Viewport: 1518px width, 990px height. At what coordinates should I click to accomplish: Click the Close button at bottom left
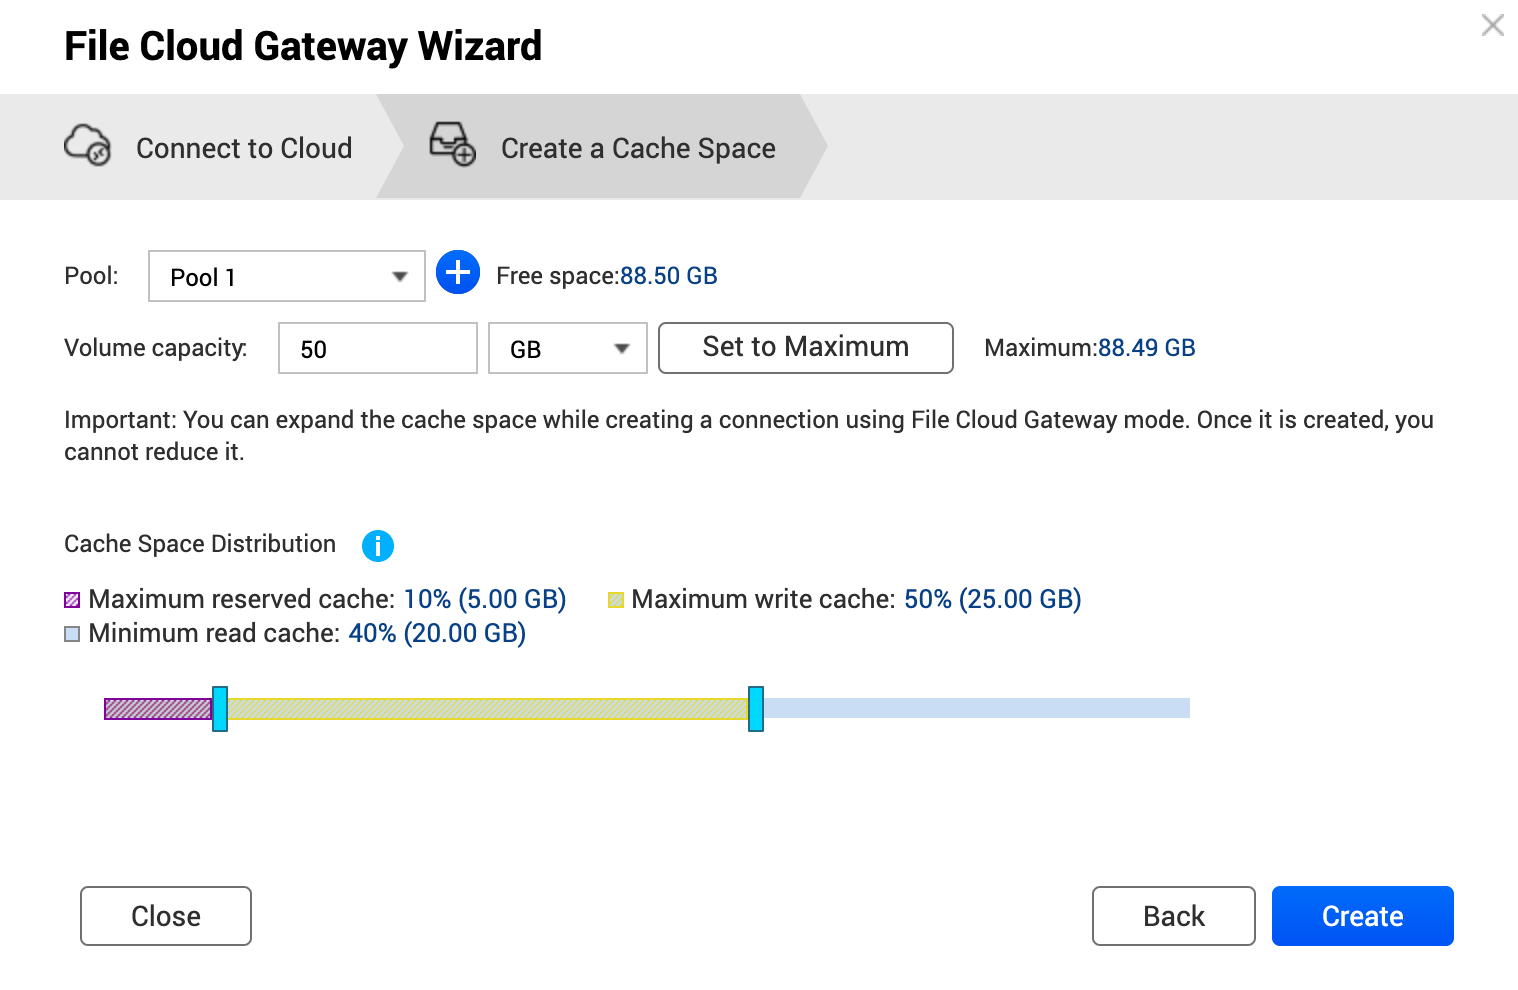tap(166, 916)
